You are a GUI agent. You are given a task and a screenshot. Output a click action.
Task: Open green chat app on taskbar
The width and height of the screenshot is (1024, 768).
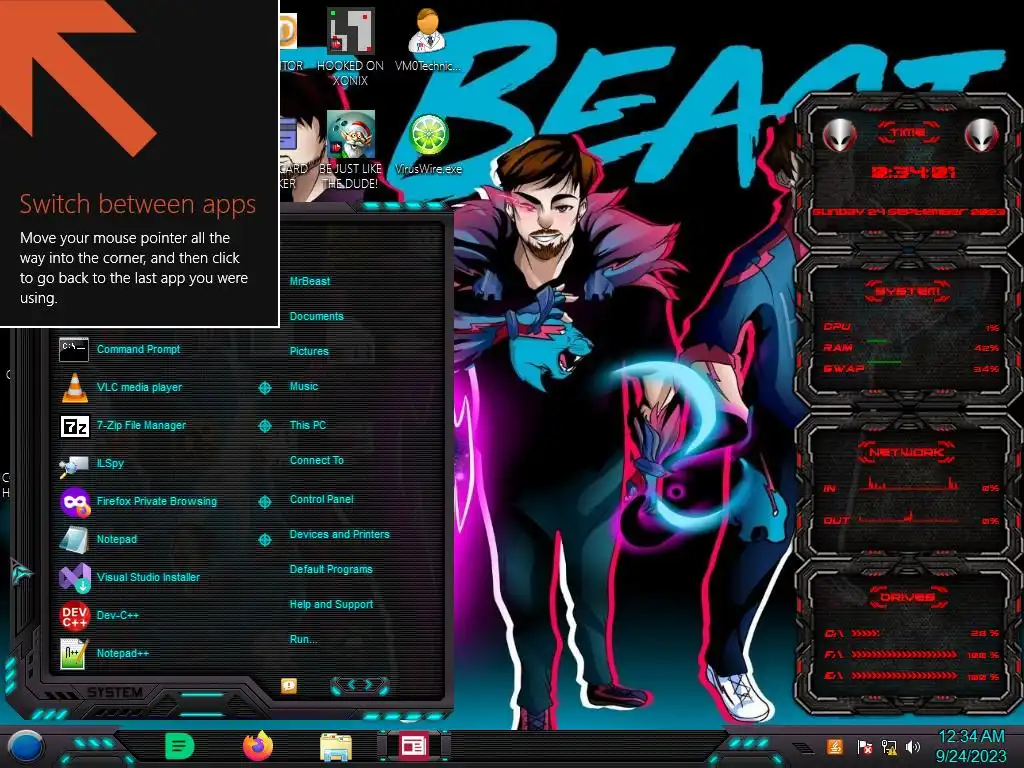click(180, 746)
